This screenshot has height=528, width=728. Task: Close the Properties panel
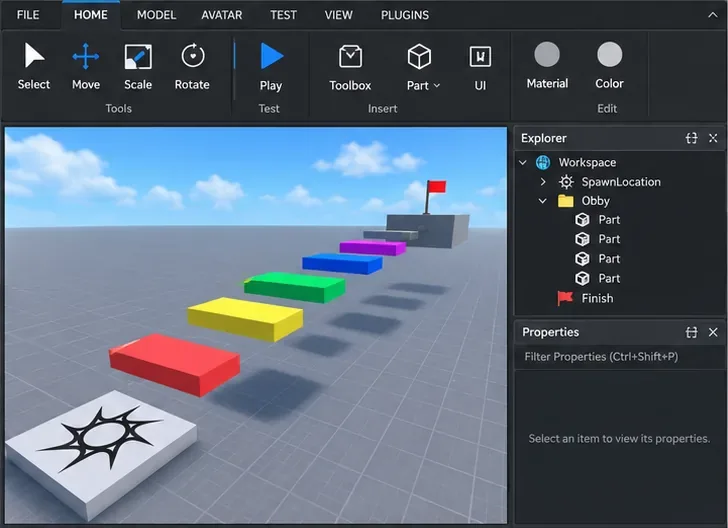click(x=713, y=332)
